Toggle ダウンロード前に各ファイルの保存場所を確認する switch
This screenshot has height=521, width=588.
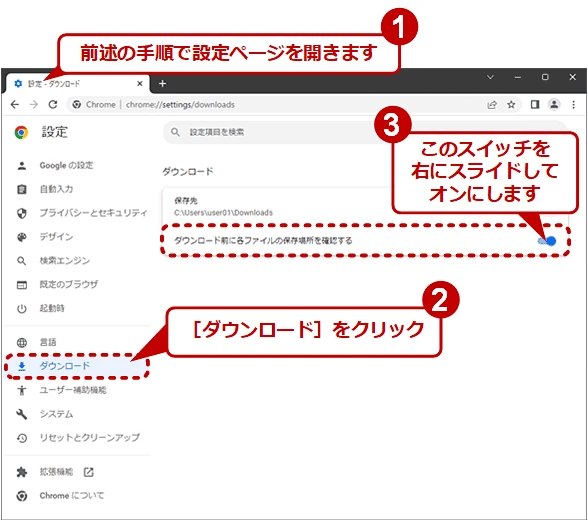click(x=547, y=241)
